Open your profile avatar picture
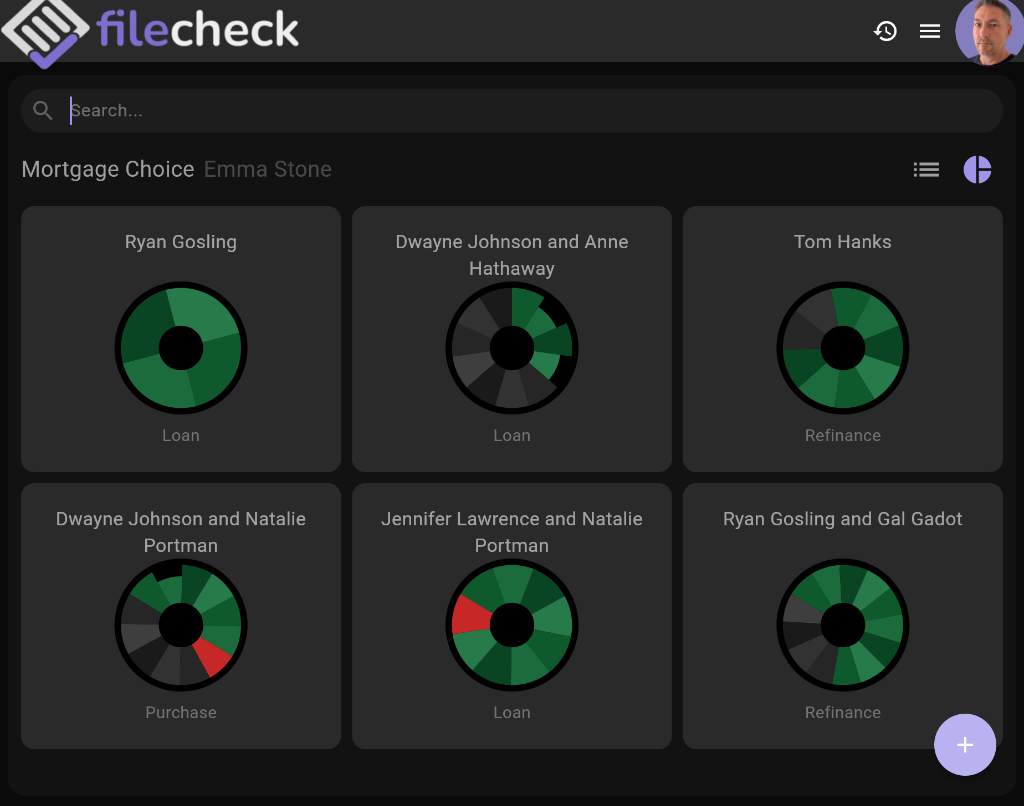The width and height of the screenshot is (1024, 806). coord(989,31)
